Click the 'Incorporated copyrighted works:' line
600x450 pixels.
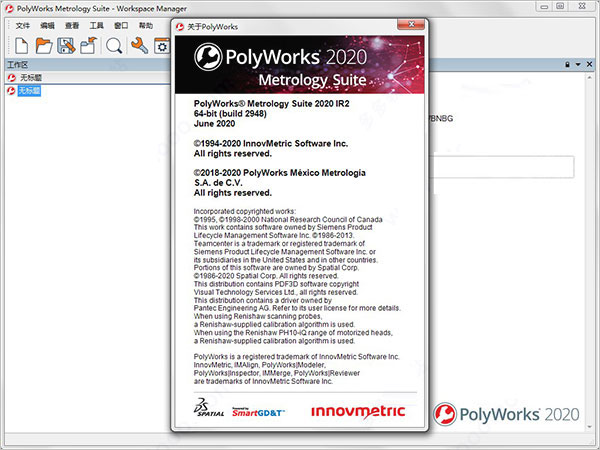point(244,211)
